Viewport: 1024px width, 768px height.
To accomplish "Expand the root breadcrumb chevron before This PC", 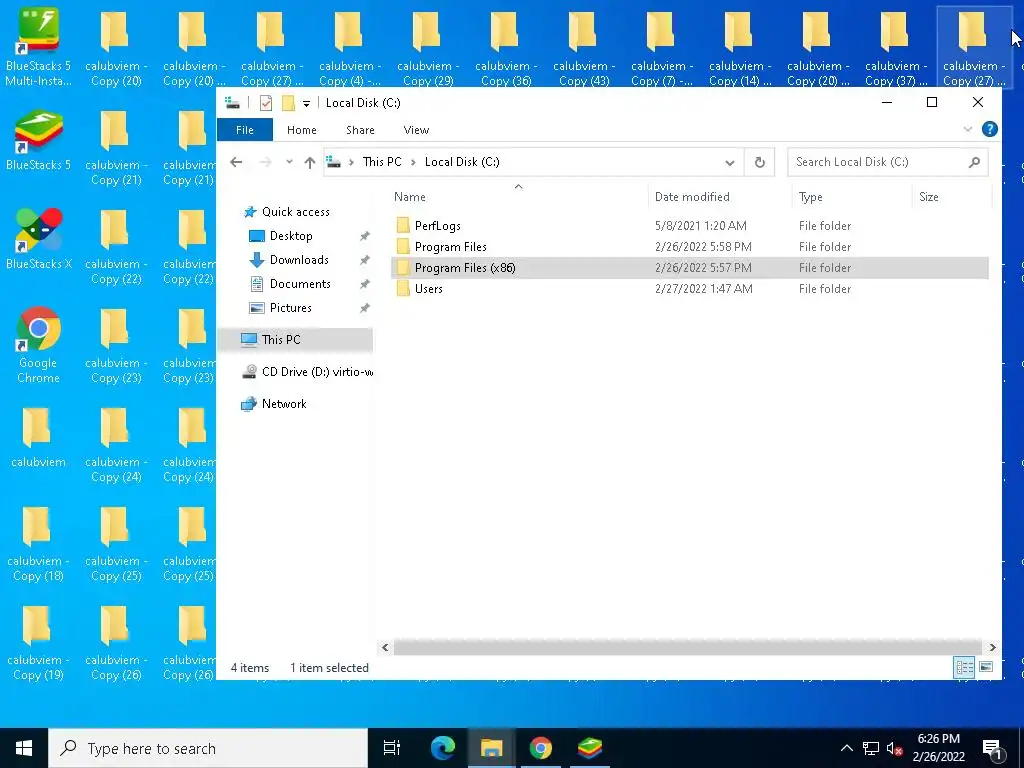I will [351, 162].
